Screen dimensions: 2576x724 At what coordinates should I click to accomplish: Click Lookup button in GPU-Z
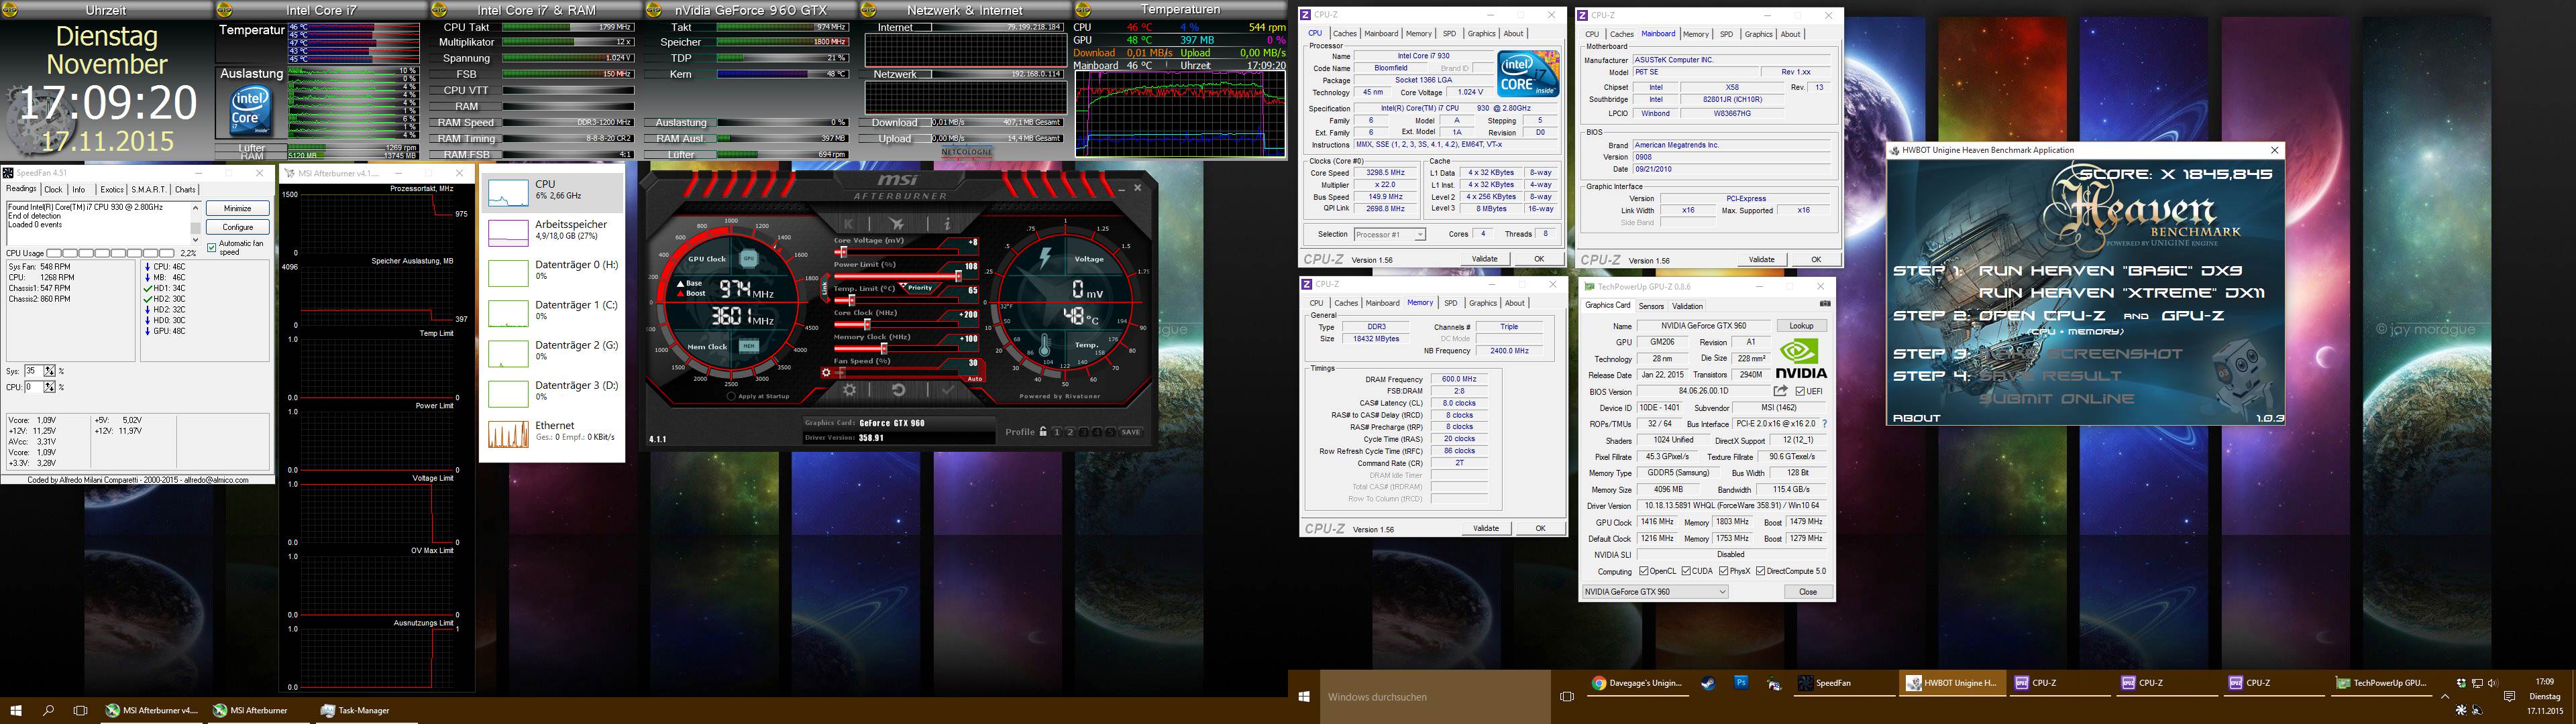click(1802, 326)
